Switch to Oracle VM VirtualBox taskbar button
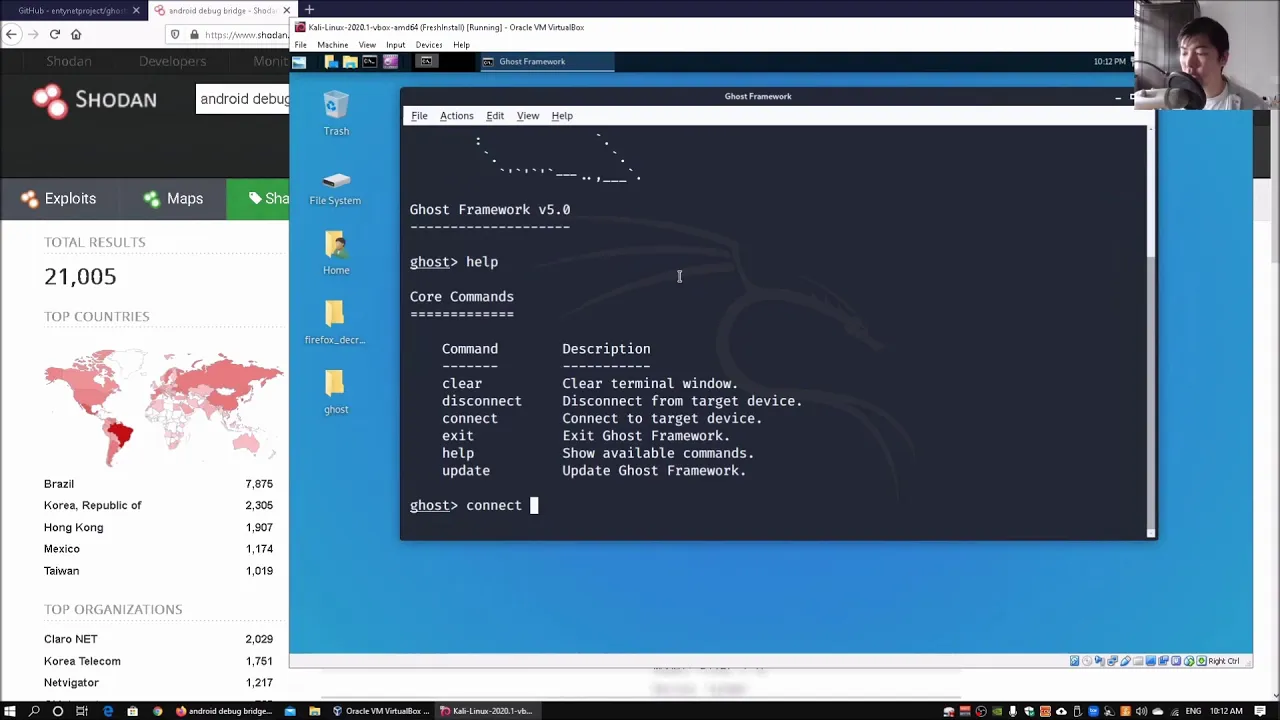The image size is (1280, 720). click(x=382, y=711)
